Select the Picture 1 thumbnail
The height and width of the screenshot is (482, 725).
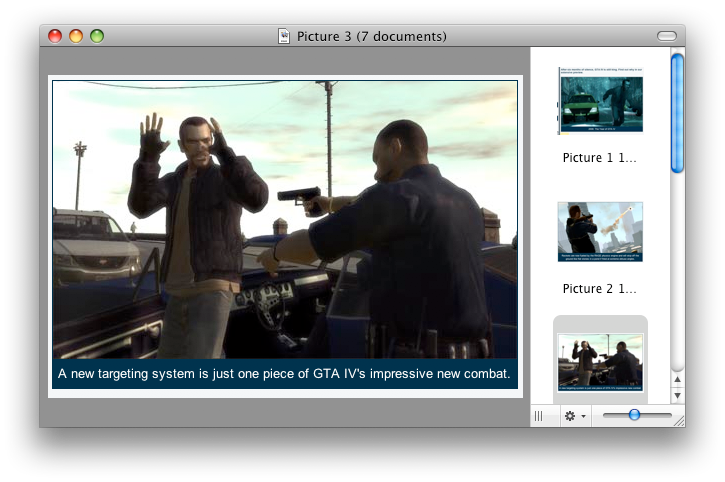coord(600,100)
